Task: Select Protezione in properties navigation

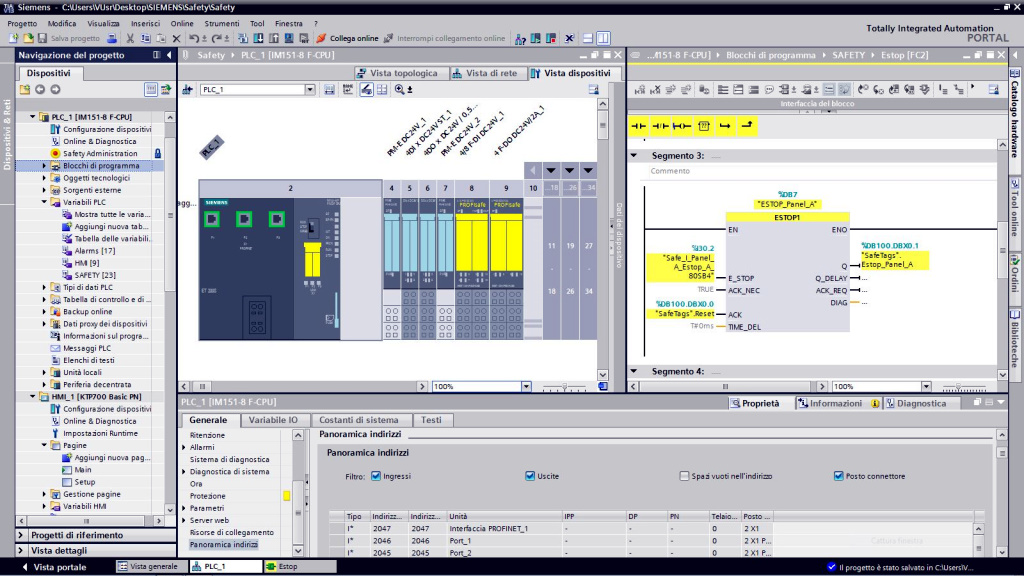Action: tap(208, 496)
